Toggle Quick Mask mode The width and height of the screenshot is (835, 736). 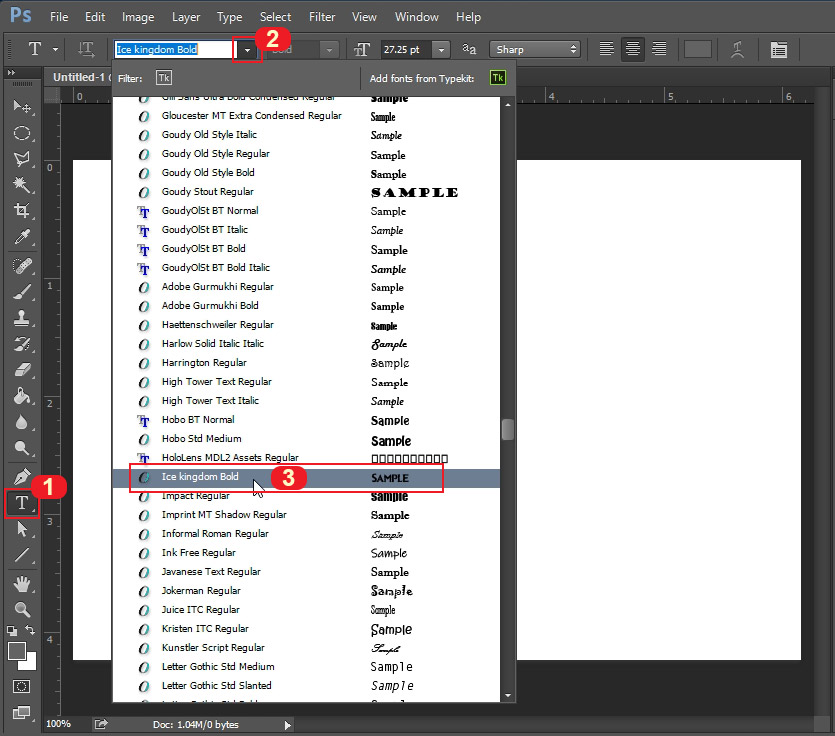point(21,686)
